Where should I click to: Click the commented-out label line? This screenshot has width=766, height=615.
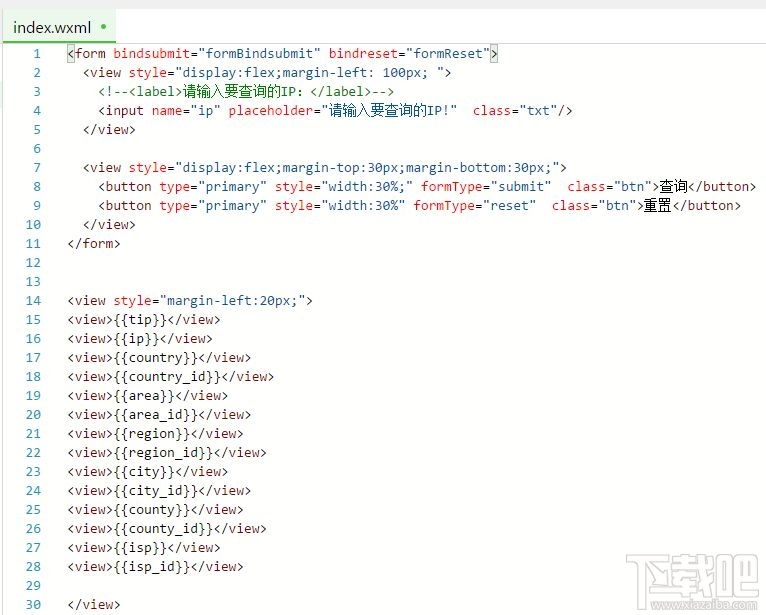[246, 92]
